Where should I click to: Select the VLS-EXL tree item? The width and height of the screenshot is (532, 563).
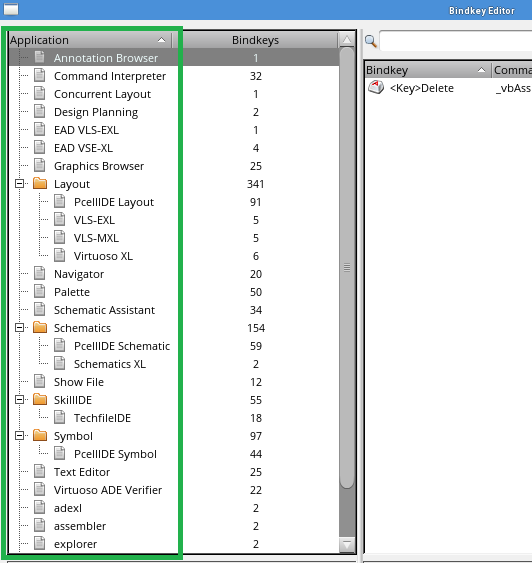click(x=94, y=220)
